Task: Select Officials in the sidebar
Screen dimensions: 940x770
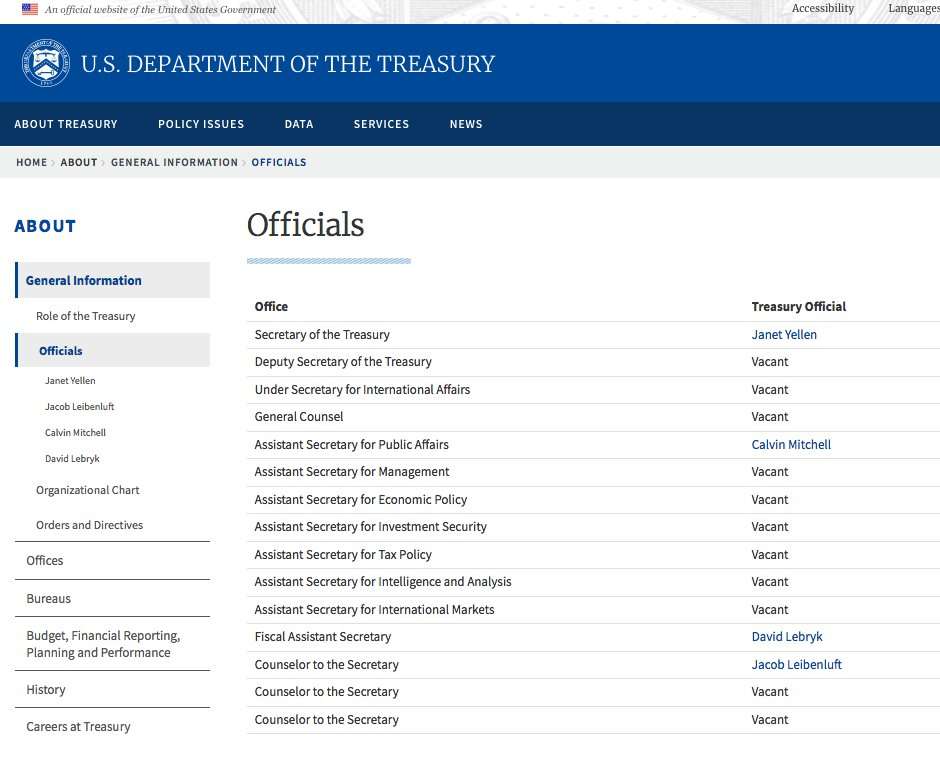Action: 113,350
